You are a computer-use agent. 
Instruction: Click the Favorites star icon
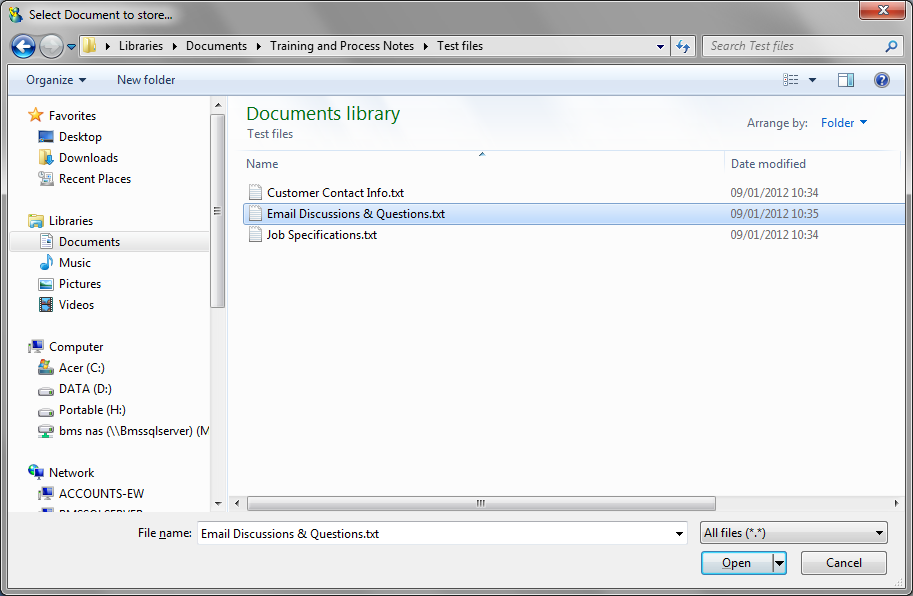point(36,115)
